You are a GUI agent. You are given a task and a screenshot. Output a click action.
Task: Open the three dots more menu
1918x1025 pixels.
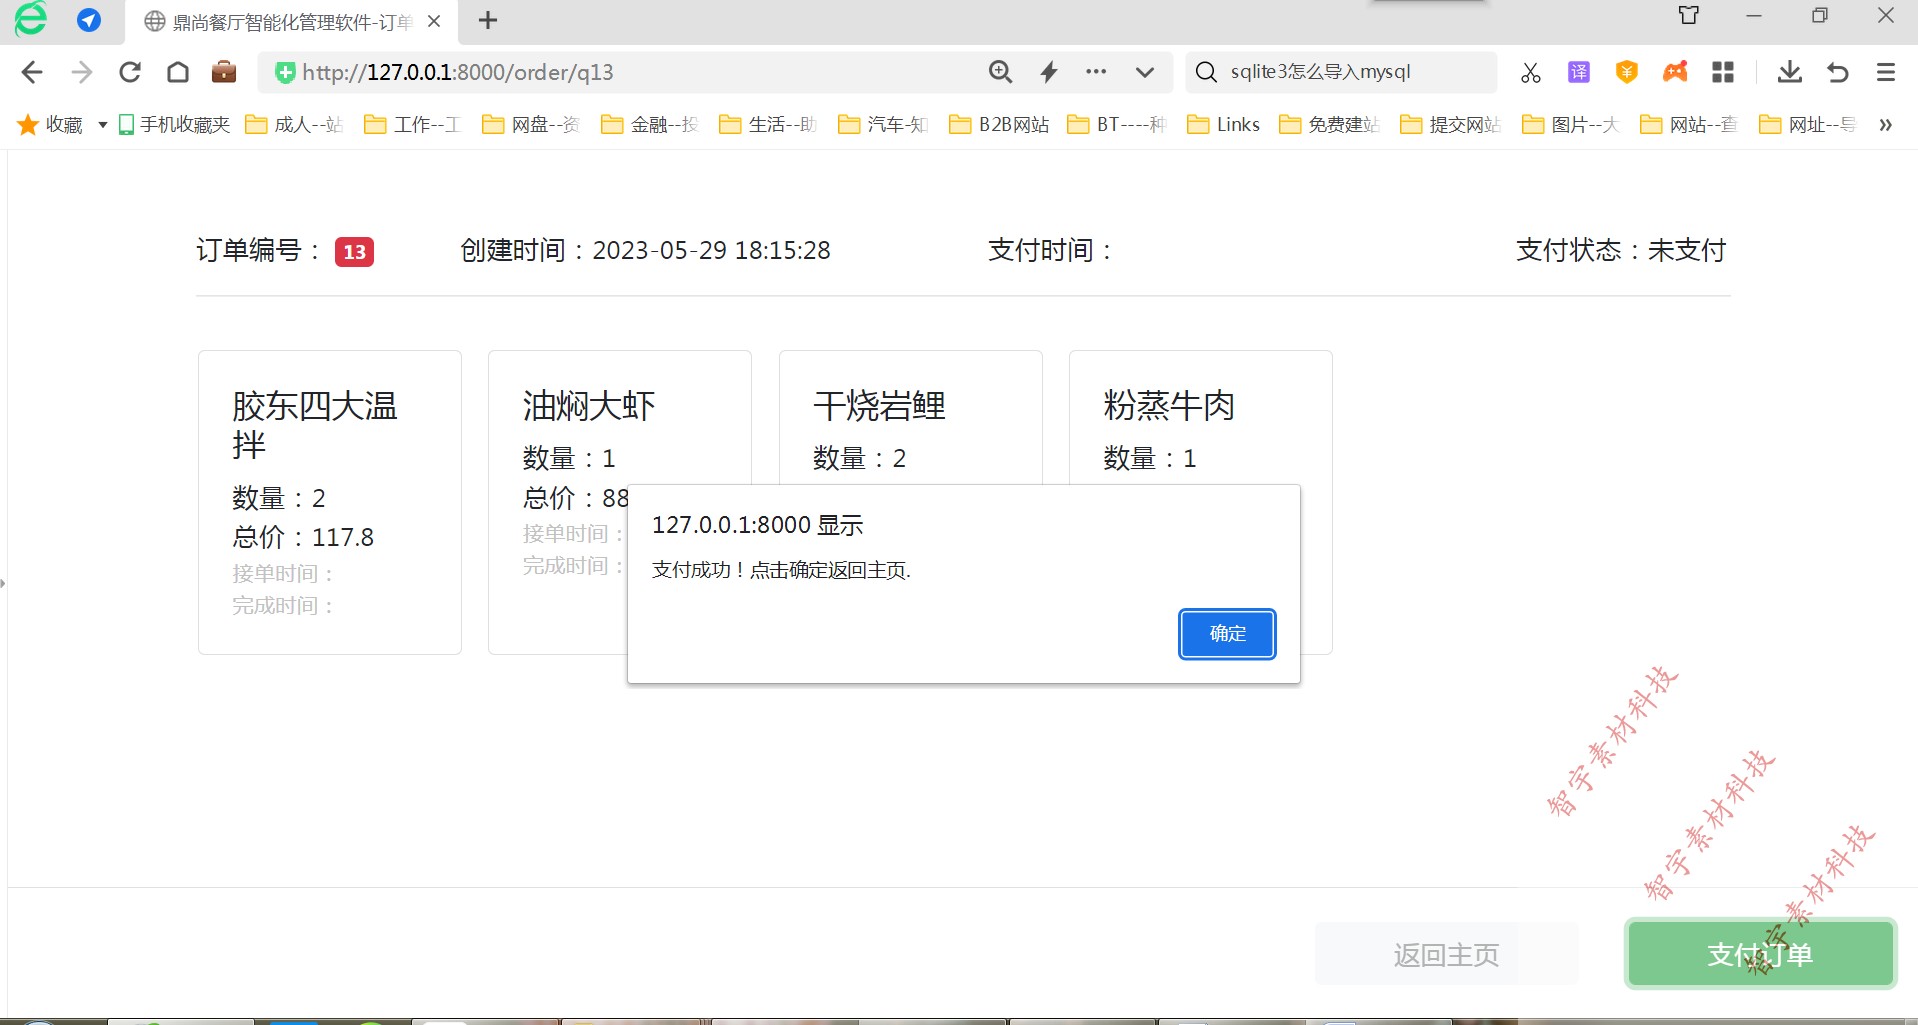1096,72
